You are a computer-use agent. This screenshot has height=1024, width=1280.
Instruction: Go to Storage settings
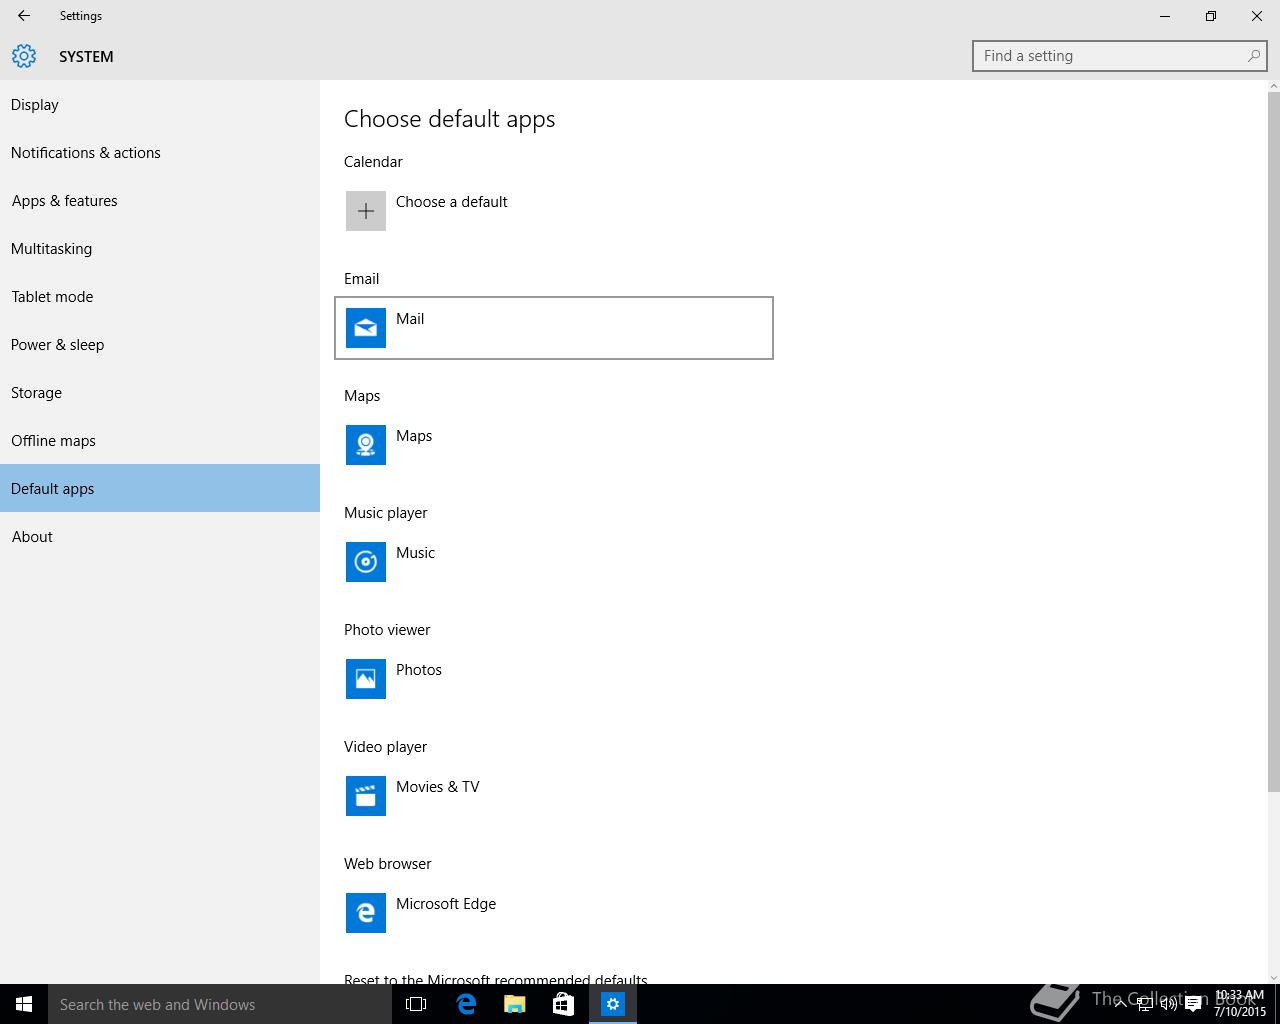[160, 393]
